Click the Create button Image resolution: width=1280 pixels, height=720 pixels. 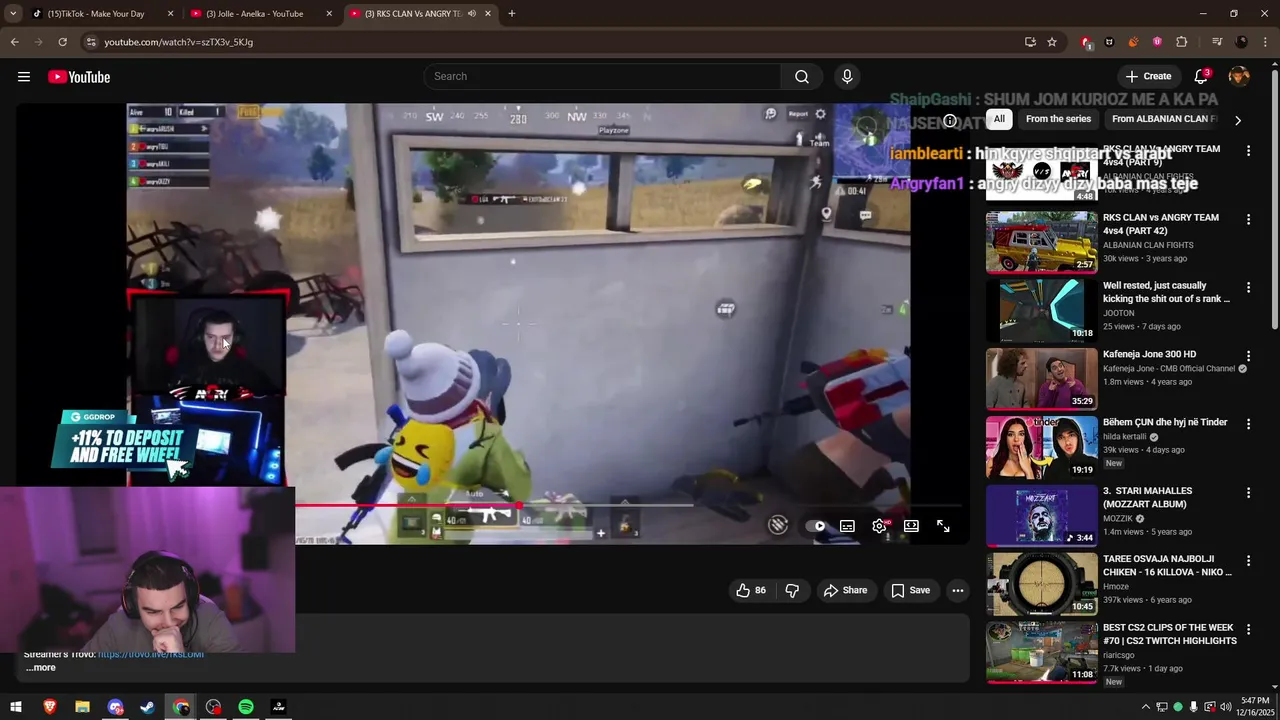1148,77
